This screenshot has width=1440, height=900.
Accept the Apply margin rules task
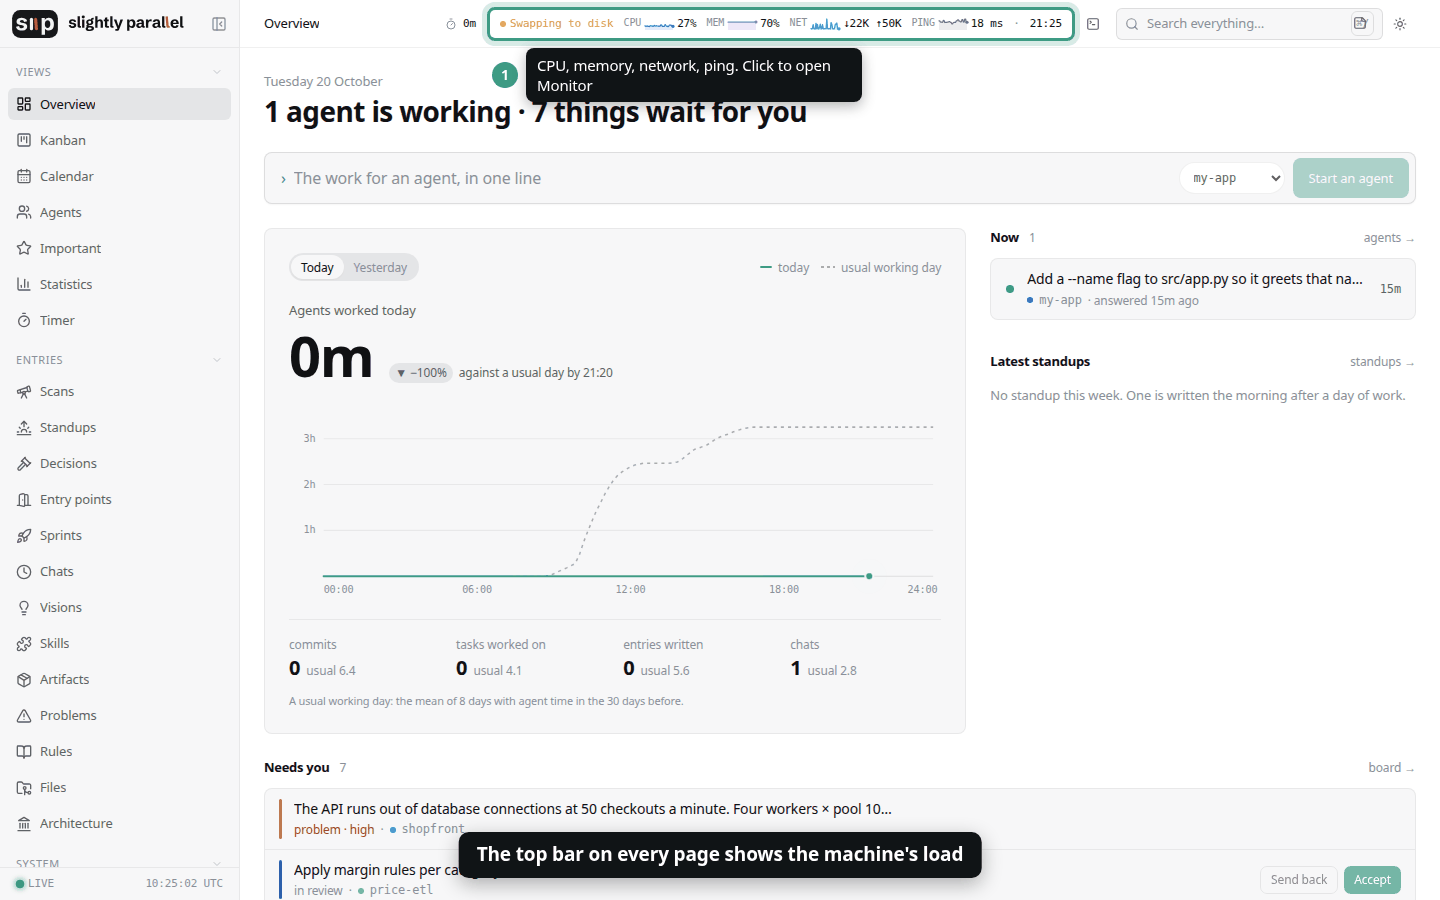1372,880
